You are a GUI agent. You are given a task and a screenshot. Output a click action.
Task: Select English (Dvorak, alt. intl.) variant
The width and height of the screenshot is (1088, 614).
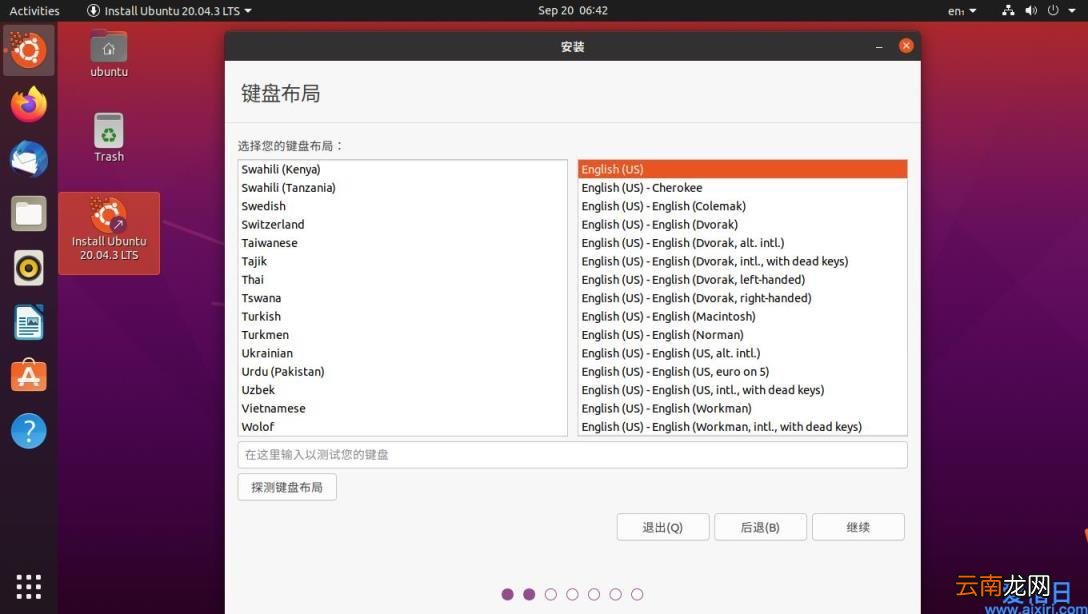click(x=742, y=243)
